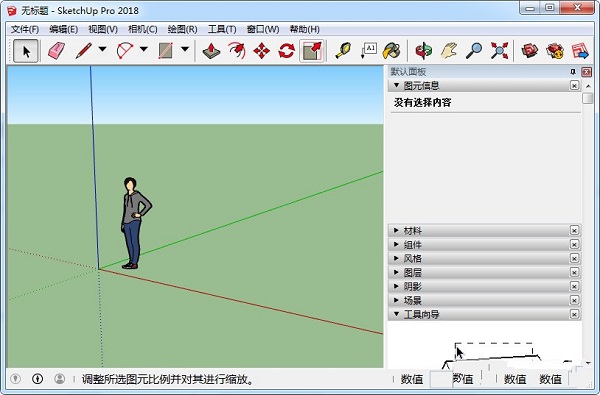Choose the pink Eraser tool
Image resolution: width=600 pixels, height=395 pixels.
coord(56,51)
